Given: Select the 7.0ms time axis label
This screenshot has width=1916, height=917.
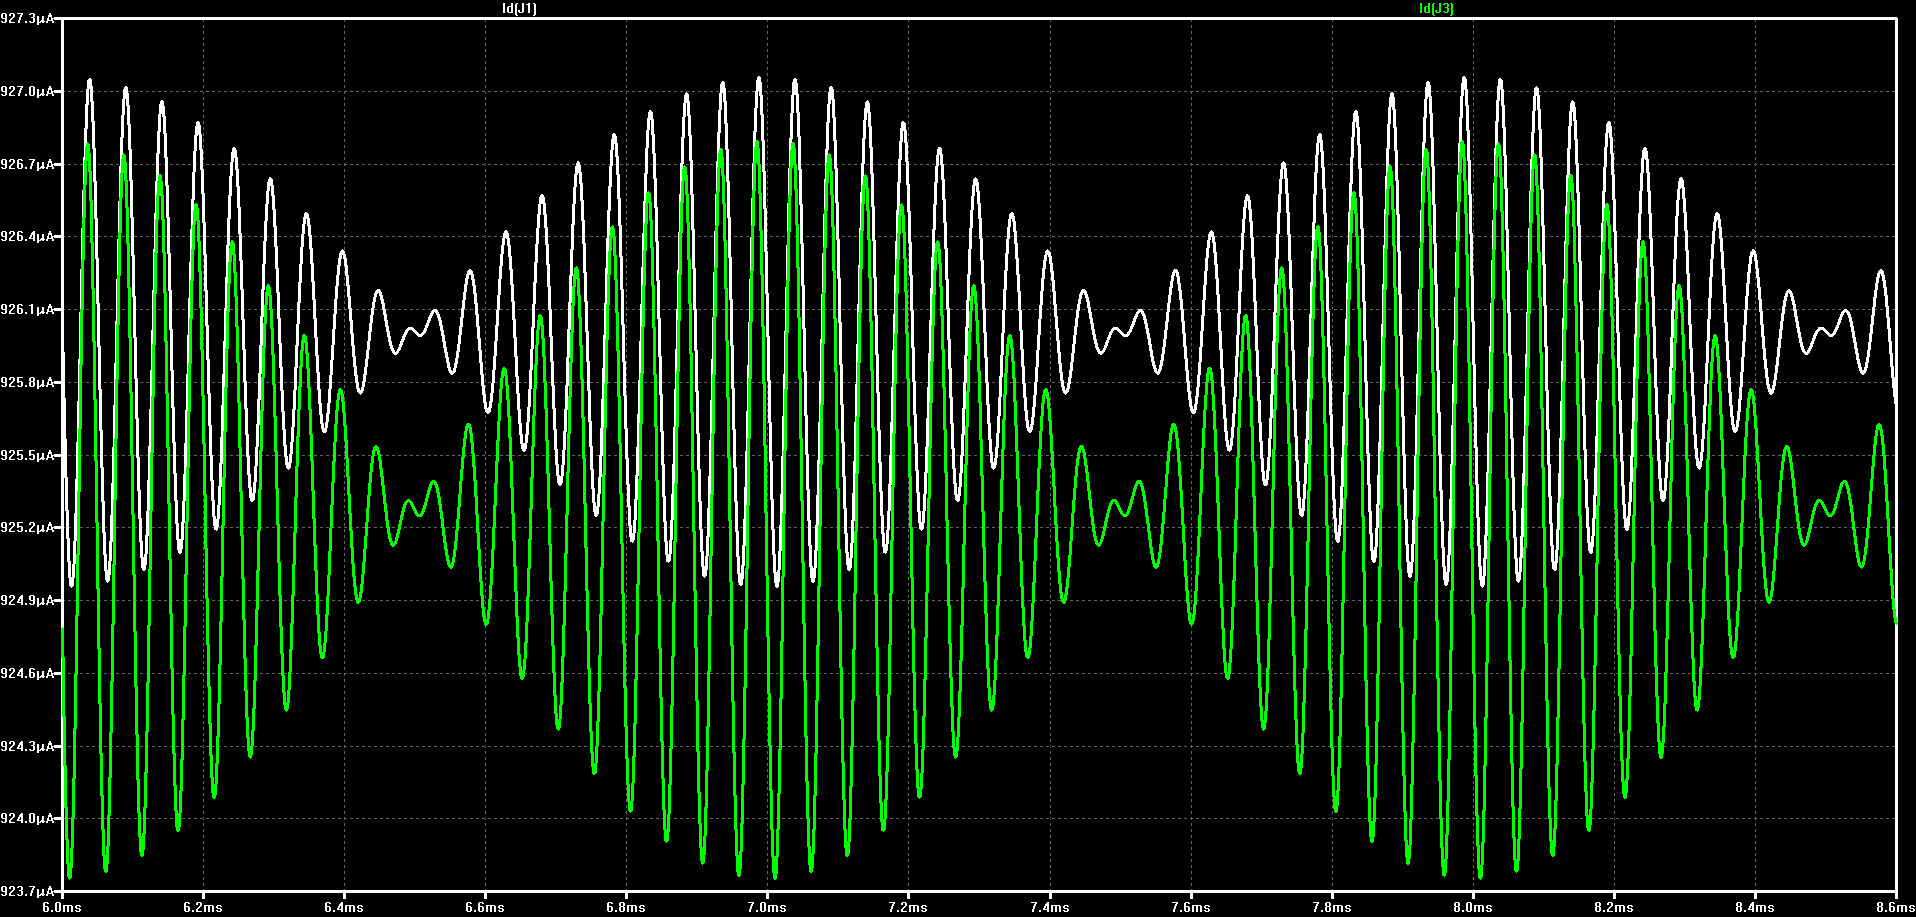Looking at the screenshot, I should coord(767,908).
